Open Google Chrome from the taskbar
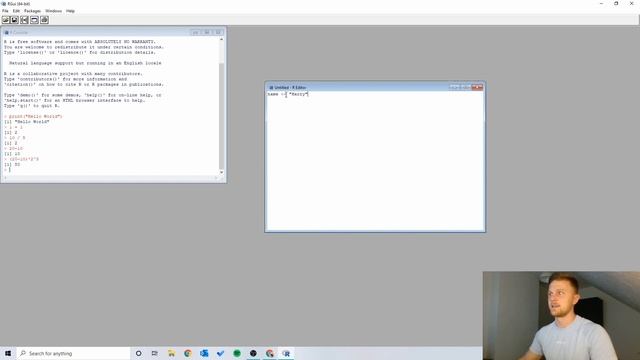Screen dimensions: 640x360 188,353
